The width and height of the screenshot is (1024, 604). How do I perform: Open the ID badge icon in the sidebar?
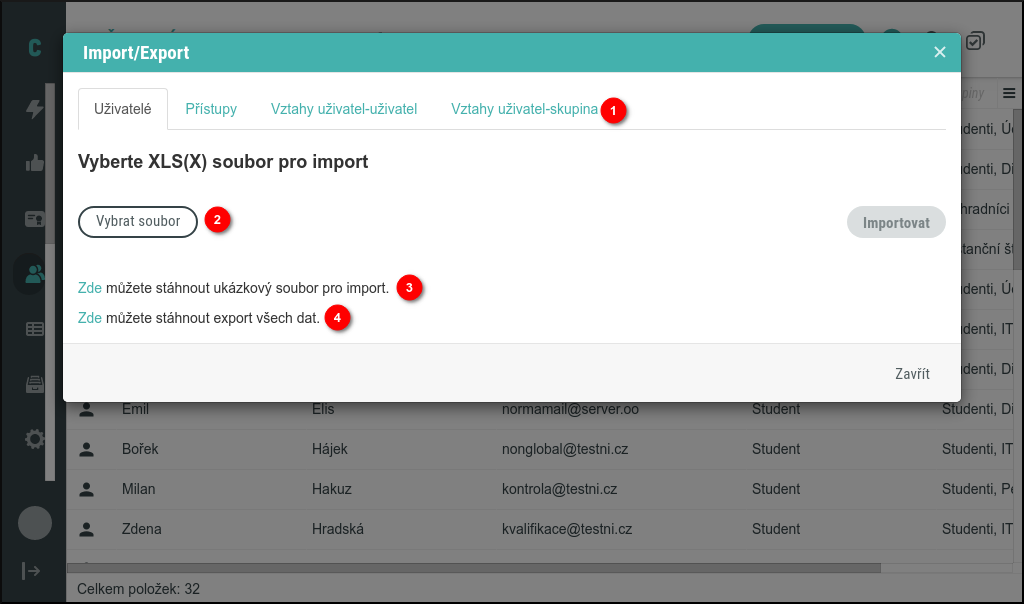point(33,219)
